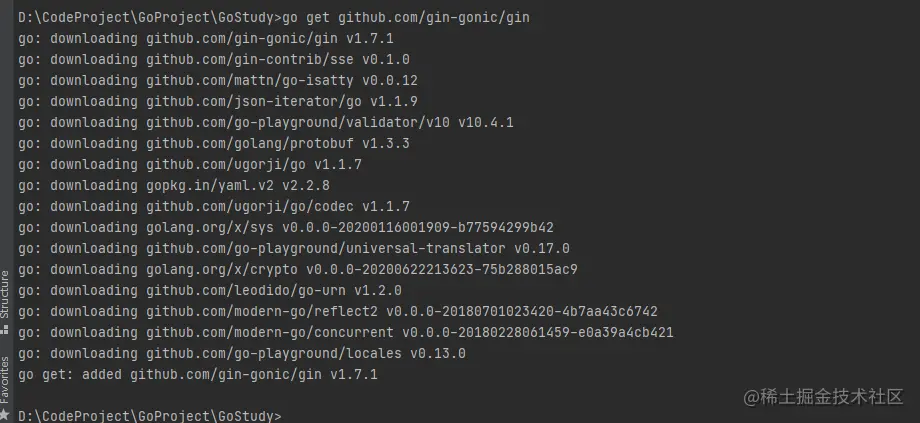Open the Favorites tool window tab
Viewport: 920px width, 423px height.
(x=5, y=387)
